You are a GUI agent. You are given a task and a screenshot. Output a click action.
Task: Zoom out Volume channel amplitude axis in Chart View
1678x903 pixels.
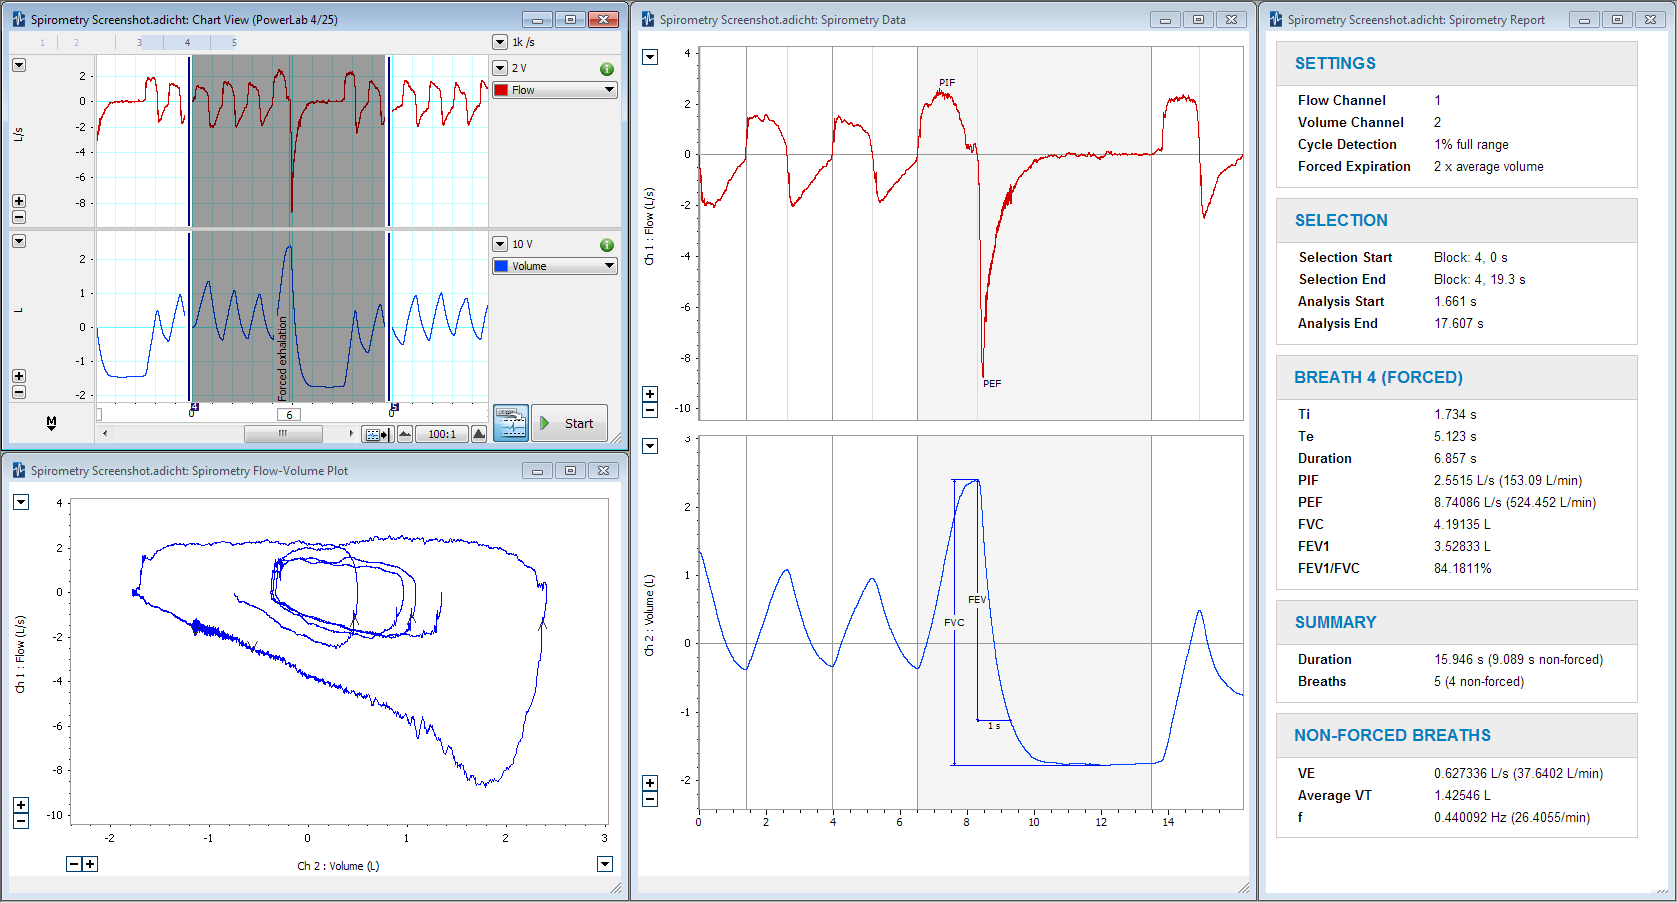pos(19,392)
